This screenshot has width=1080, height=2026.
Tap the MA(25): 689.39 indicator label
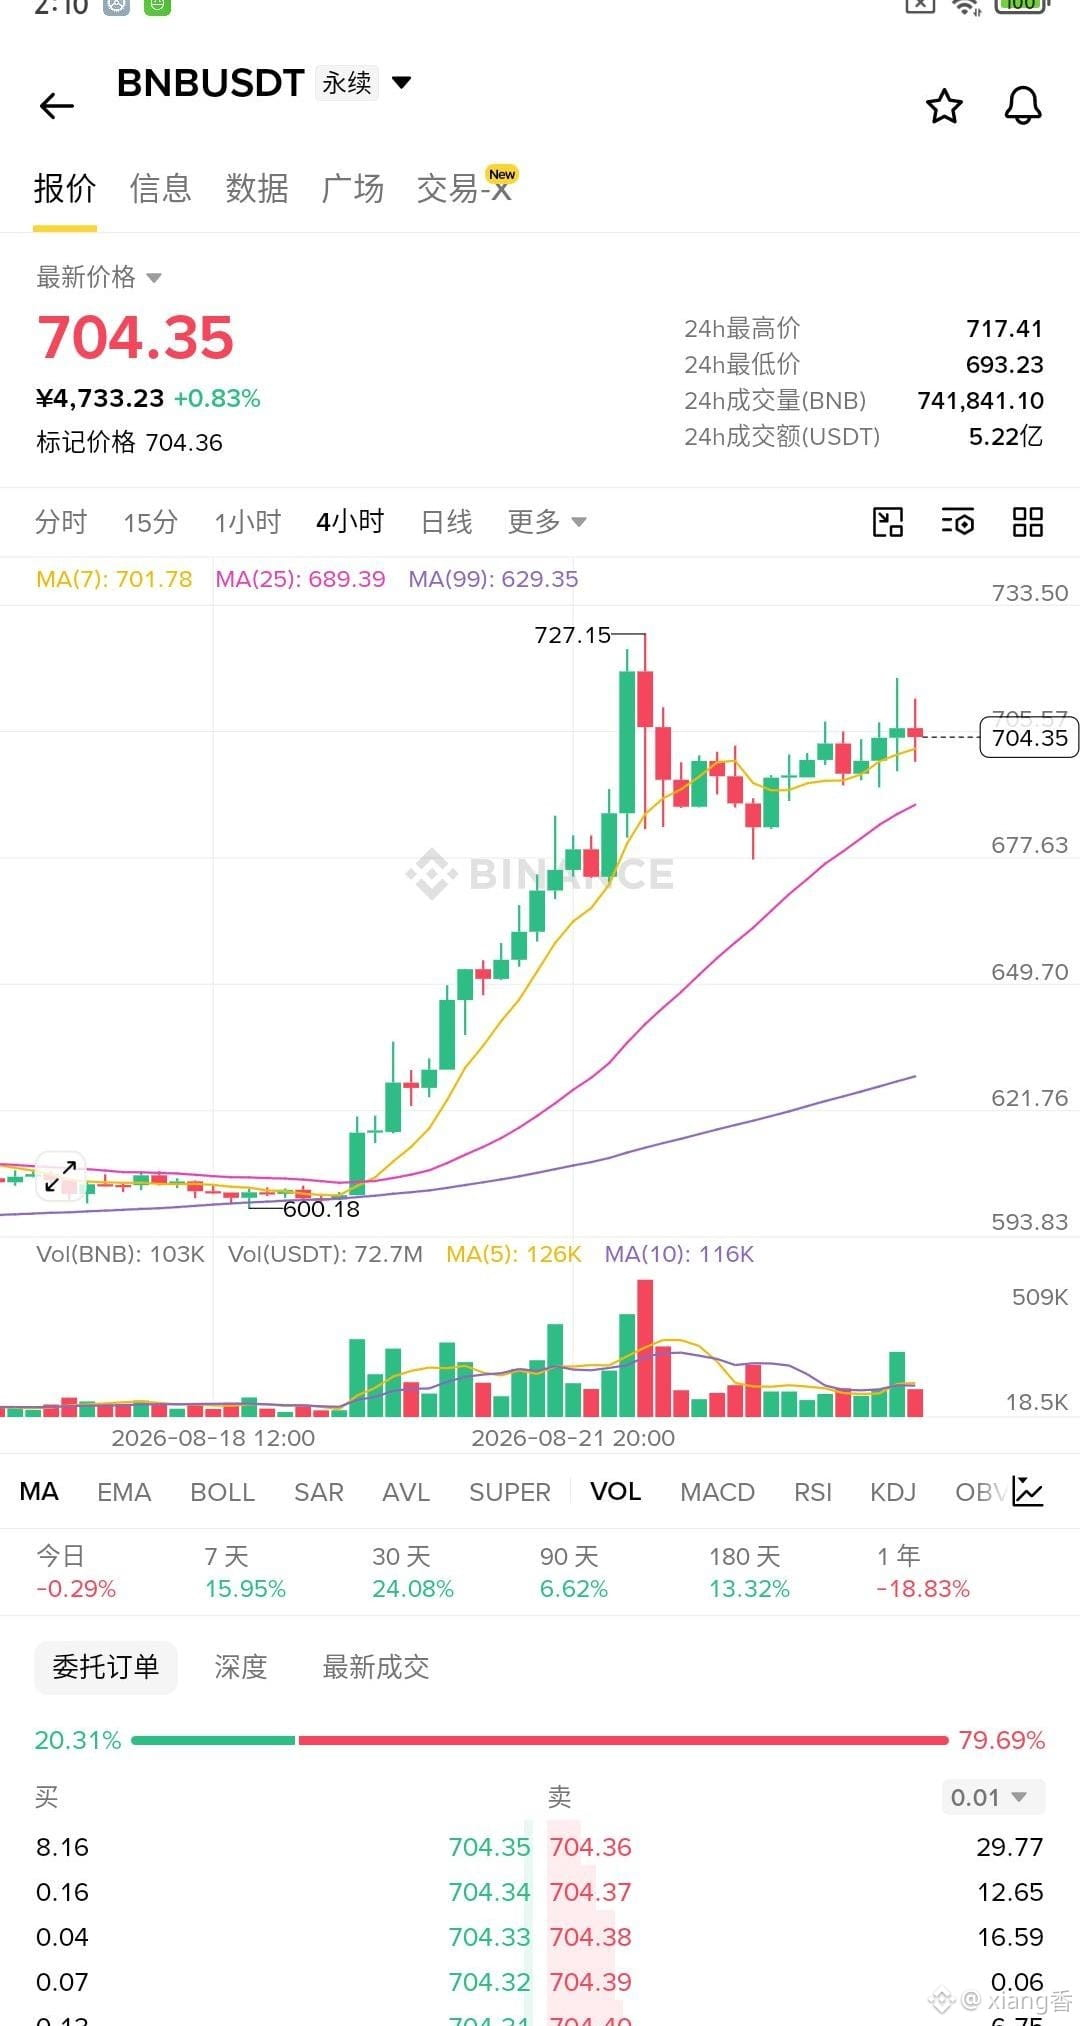tap(300, 579)
